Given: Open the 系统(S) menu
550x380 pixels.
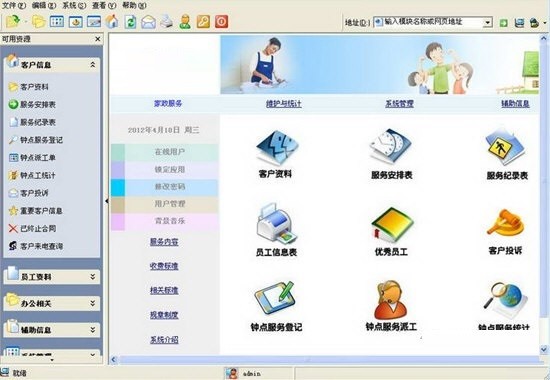Looking at the screenshot, I should click(74, 5).
